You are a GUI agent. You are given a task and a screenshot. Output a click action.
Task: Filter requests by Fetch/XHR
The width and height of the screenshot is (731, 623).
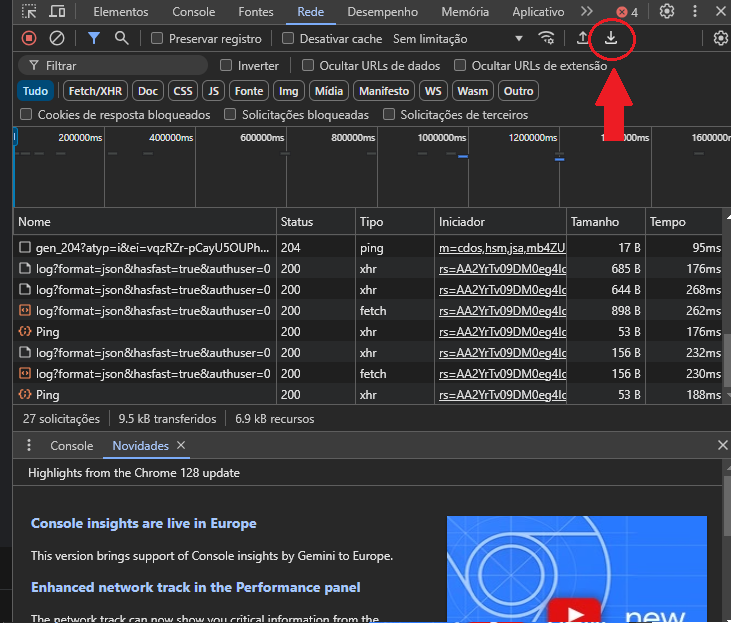click(95, 91)
